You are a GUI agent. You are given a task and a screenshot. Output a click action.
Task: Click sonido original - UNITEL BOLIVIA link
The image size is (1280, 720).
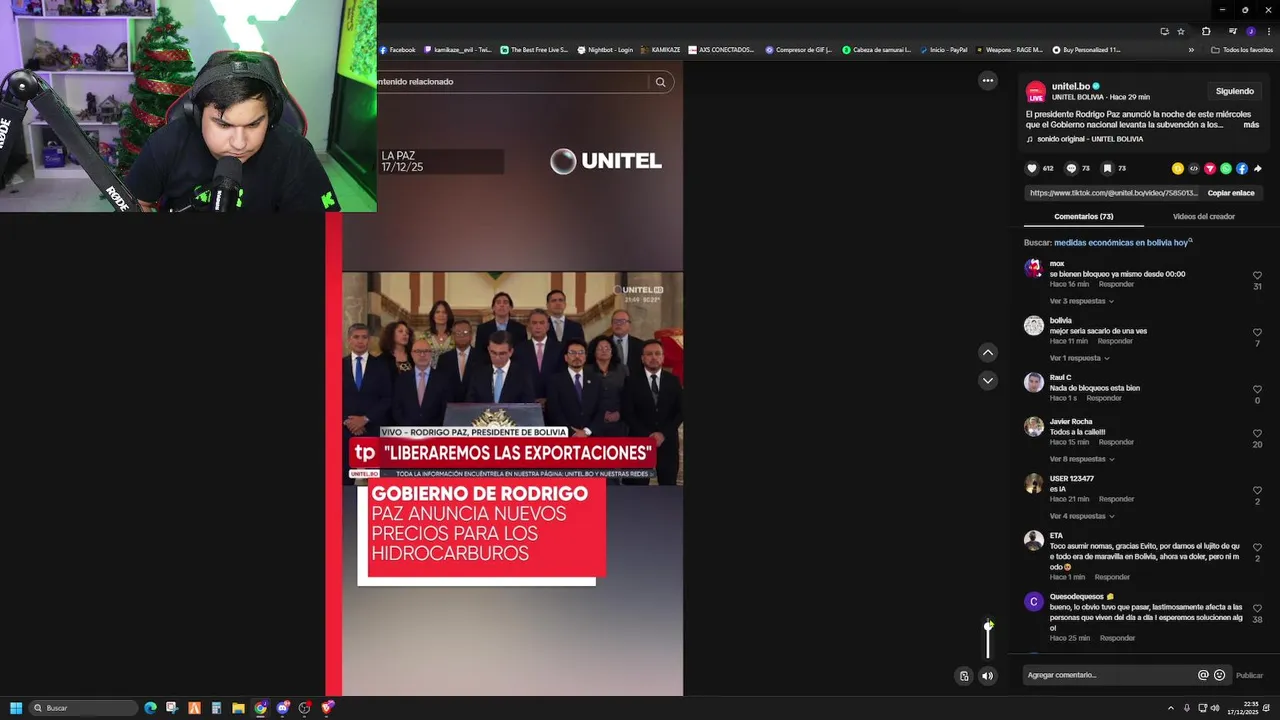(x=1090, y=139)
